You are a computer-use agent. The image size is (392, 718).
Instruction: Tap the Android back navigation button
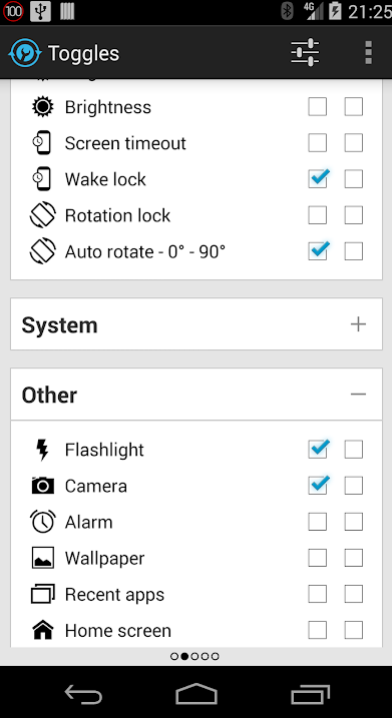(83, 695)
